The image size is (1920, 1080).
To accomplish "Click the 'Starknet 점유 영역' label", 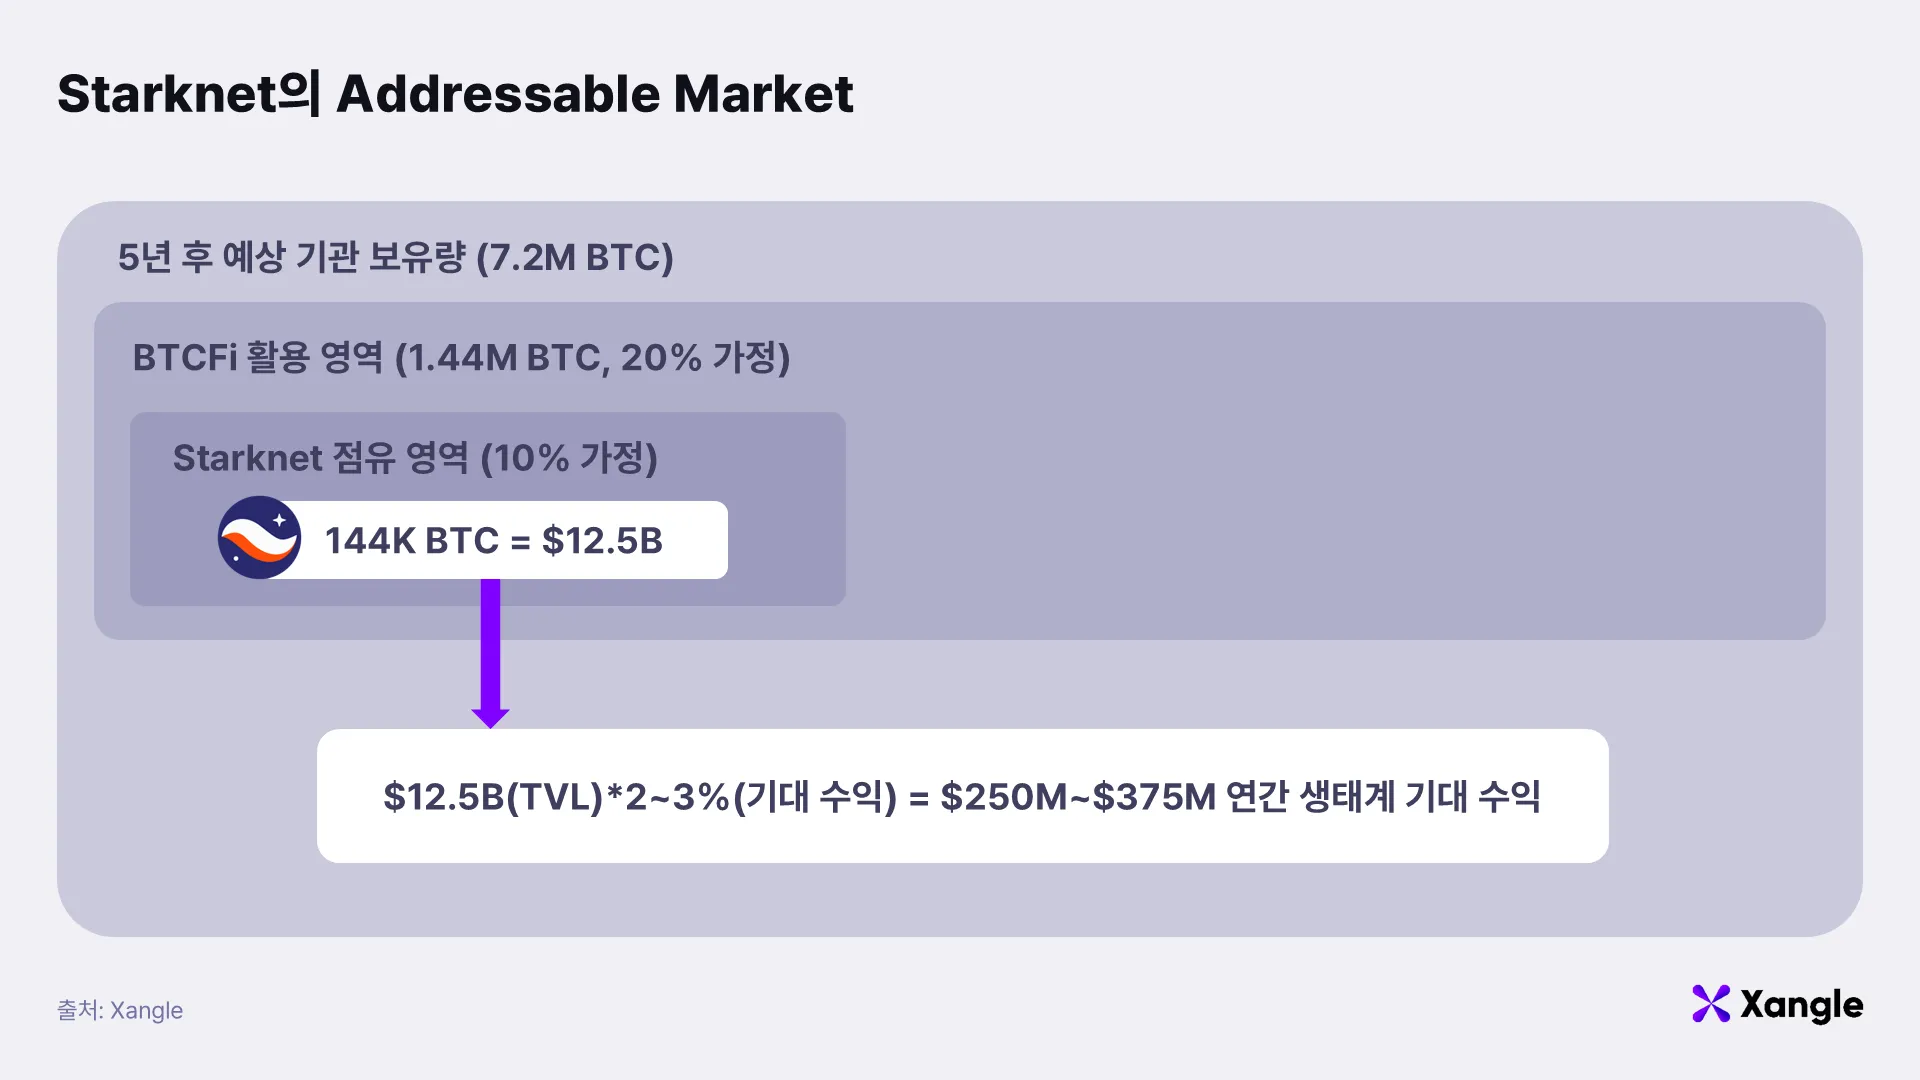I will [321, 458].
